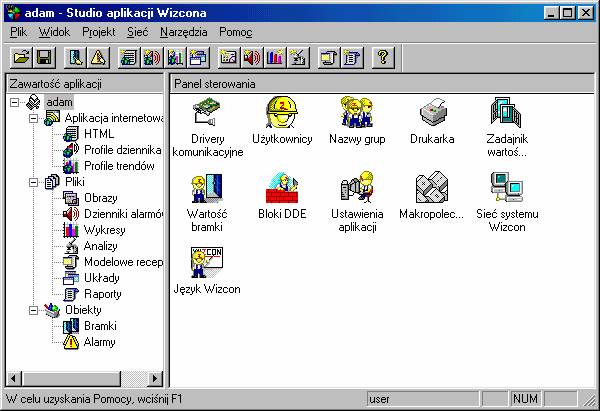
Task: Collapse the Obiekty tree node
Action: [x=32, y=310]
